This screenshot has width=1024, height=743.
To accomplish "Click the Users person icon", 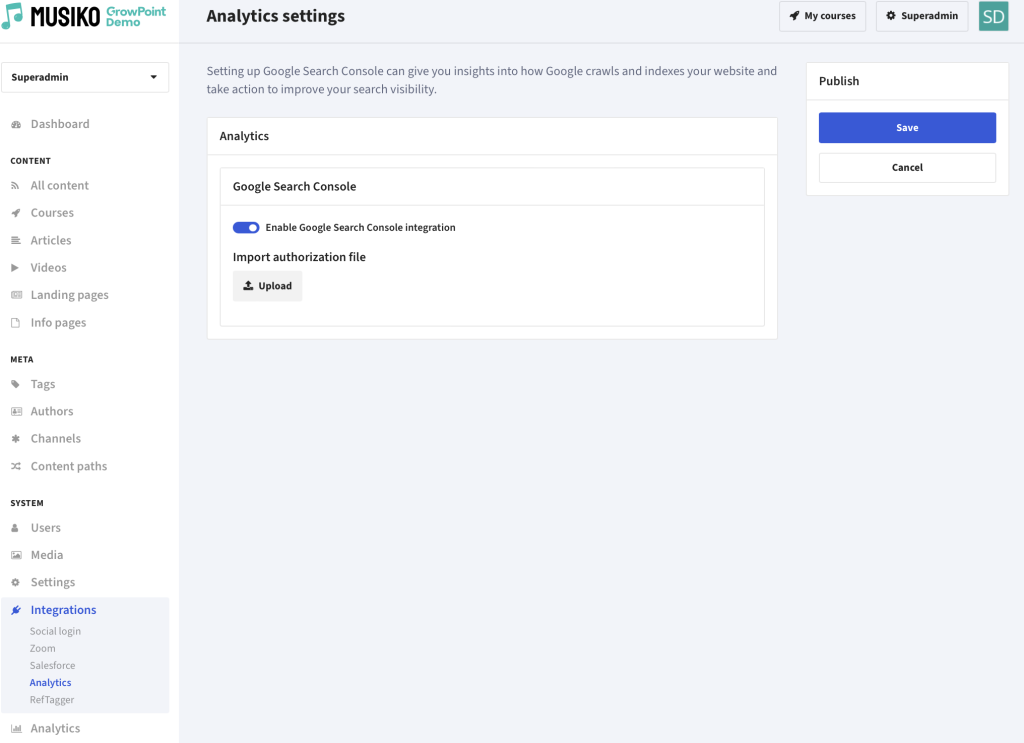I will pyautogui.click(x=15, y=528).
